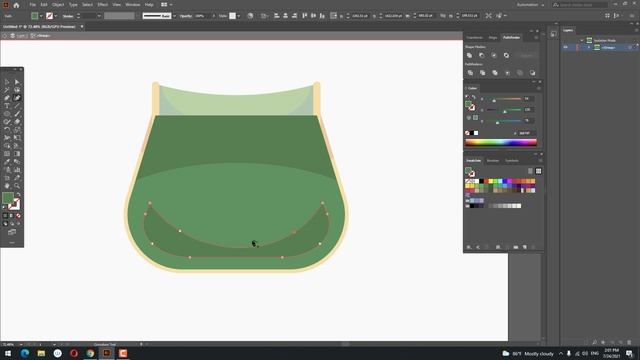This screenshot has width=640, height=360.
Task: Select the Line Segment tool
Action: pyautogui.click(x=17, y=106)
